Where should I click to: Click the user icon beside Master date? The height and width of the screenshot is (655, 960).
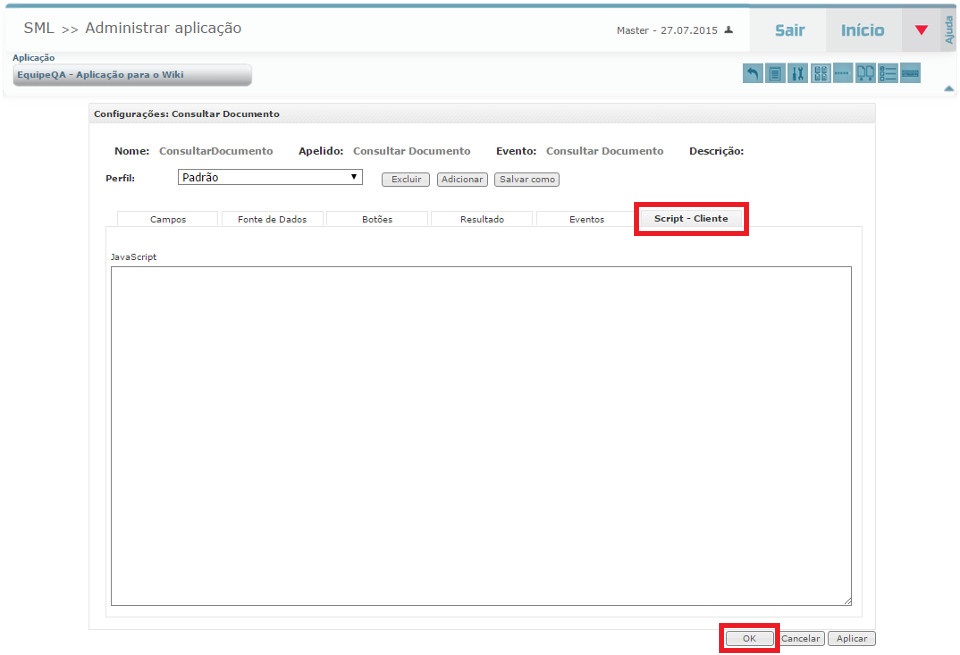(x=729, y=30)
